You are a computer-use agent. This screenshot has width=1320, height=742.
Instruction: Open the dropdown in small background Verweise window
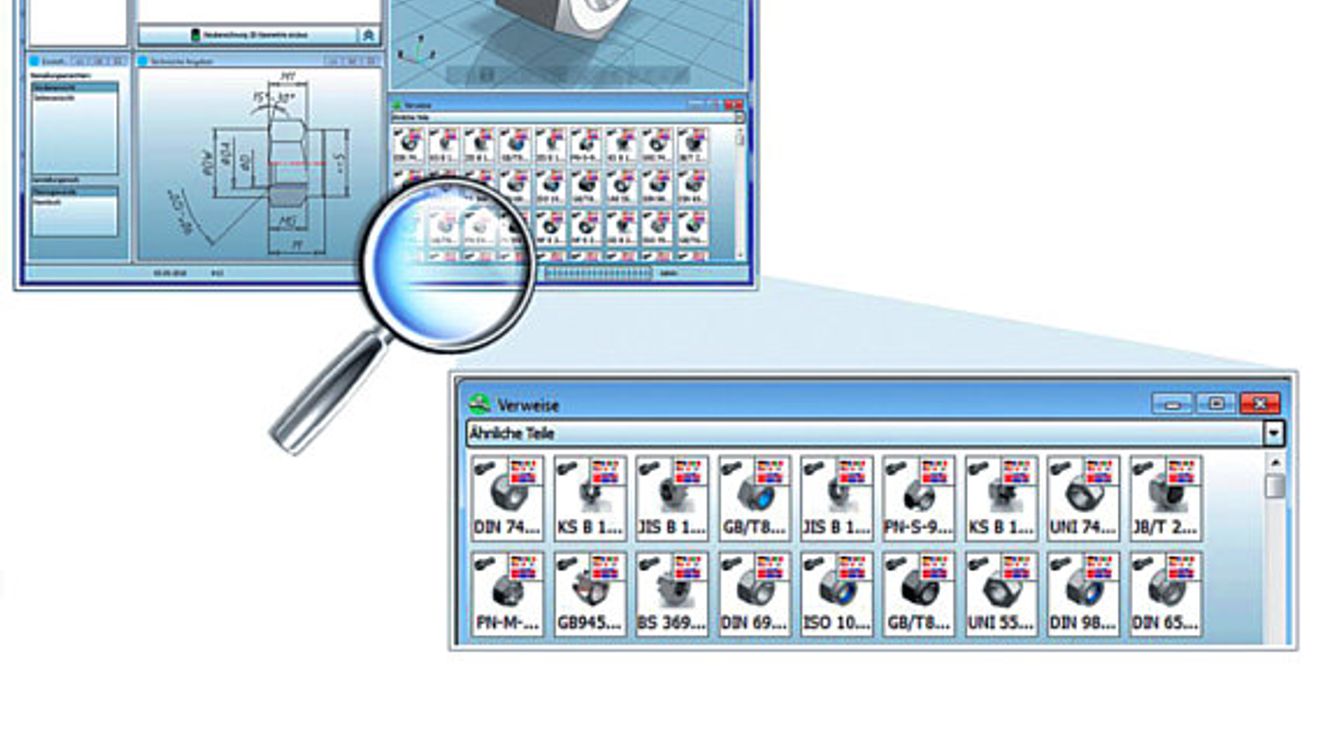coord(740,117)
